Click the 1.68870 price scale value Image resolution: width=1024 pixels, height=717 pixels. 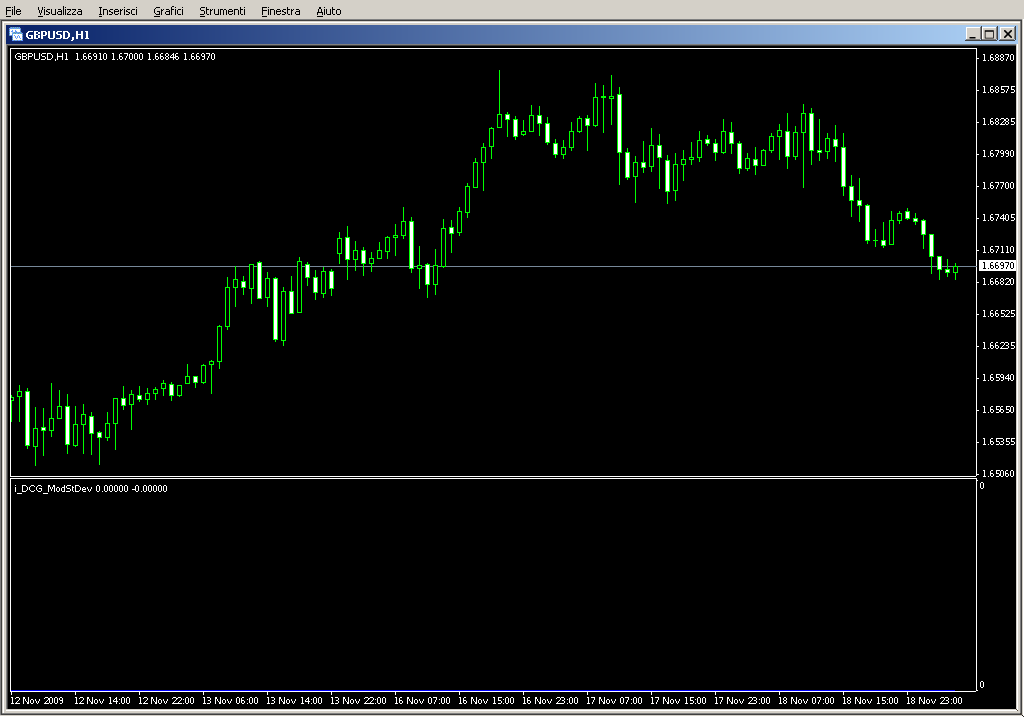999,57
